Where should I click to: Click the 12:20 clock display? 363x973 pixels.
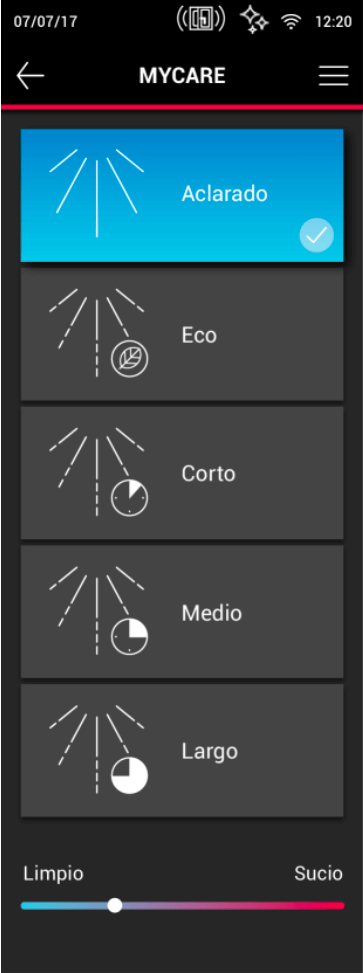333,22
